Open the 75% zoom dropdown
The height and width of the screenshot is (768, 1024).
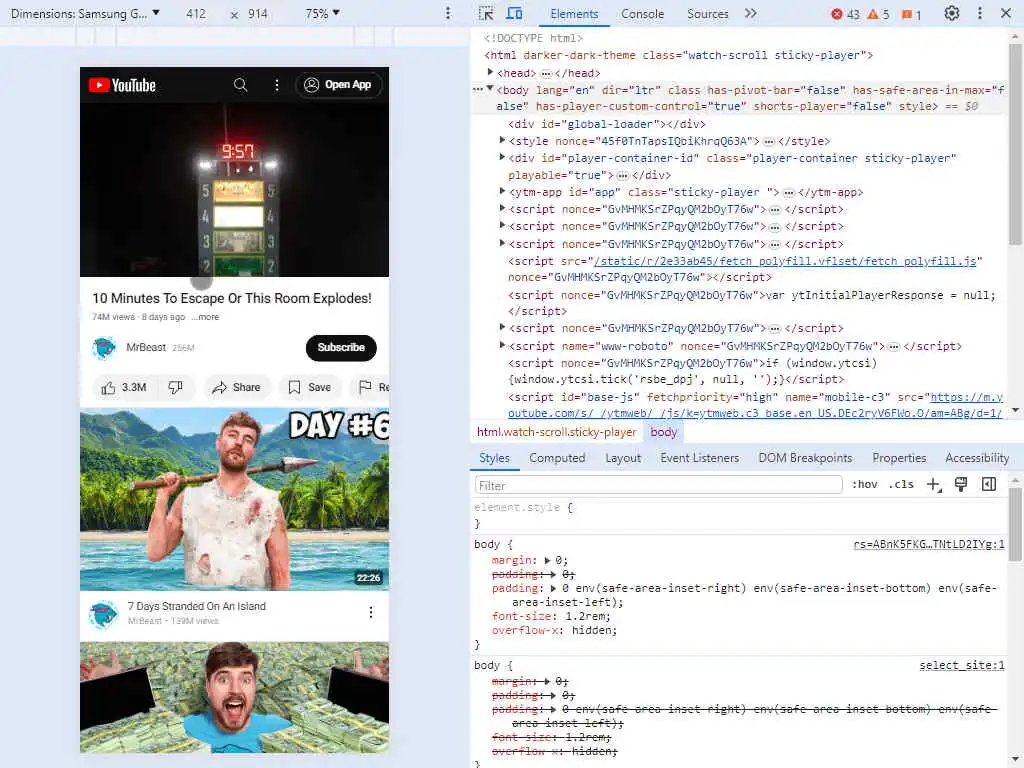tap(323, 13)
